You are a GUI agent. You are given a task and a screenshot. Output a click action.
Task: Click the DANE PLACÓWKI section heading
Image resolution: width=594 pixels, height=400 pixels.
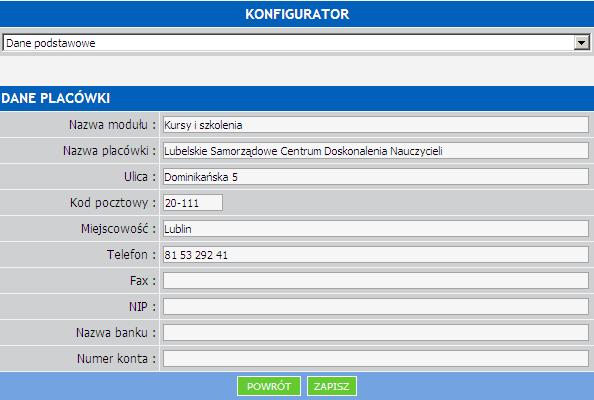(56, 98)
